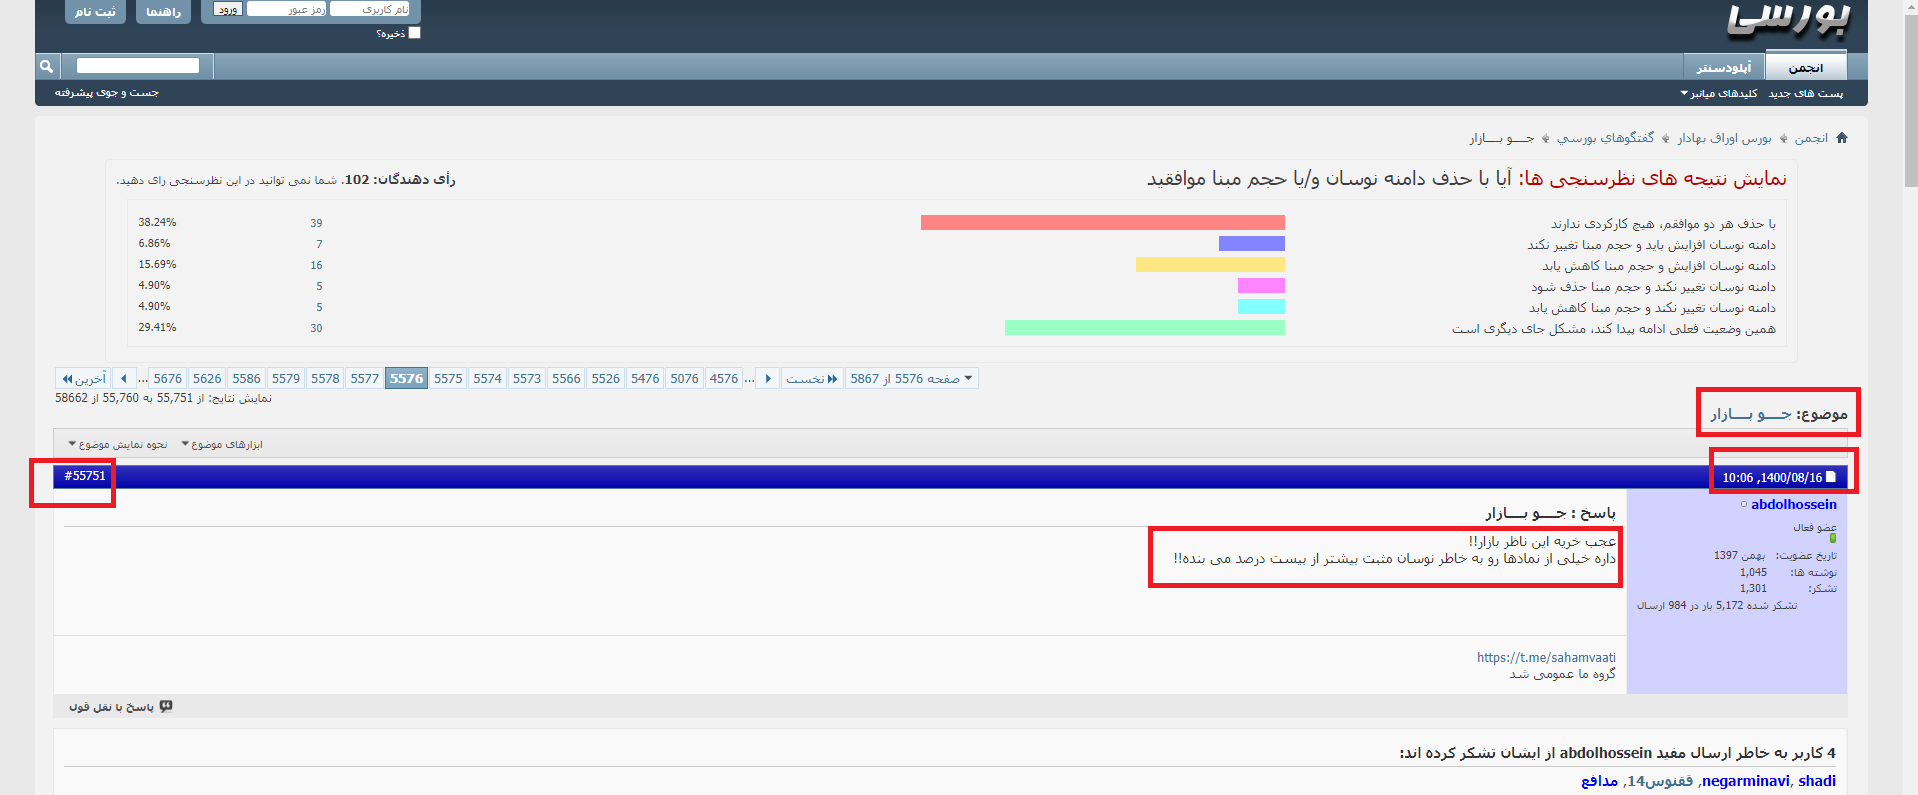Open the گفتگوهاي بورسي breadcrumb link
Image resolution: width=1918 pixels, height=795 pixels.
[x=1606, y=138]
